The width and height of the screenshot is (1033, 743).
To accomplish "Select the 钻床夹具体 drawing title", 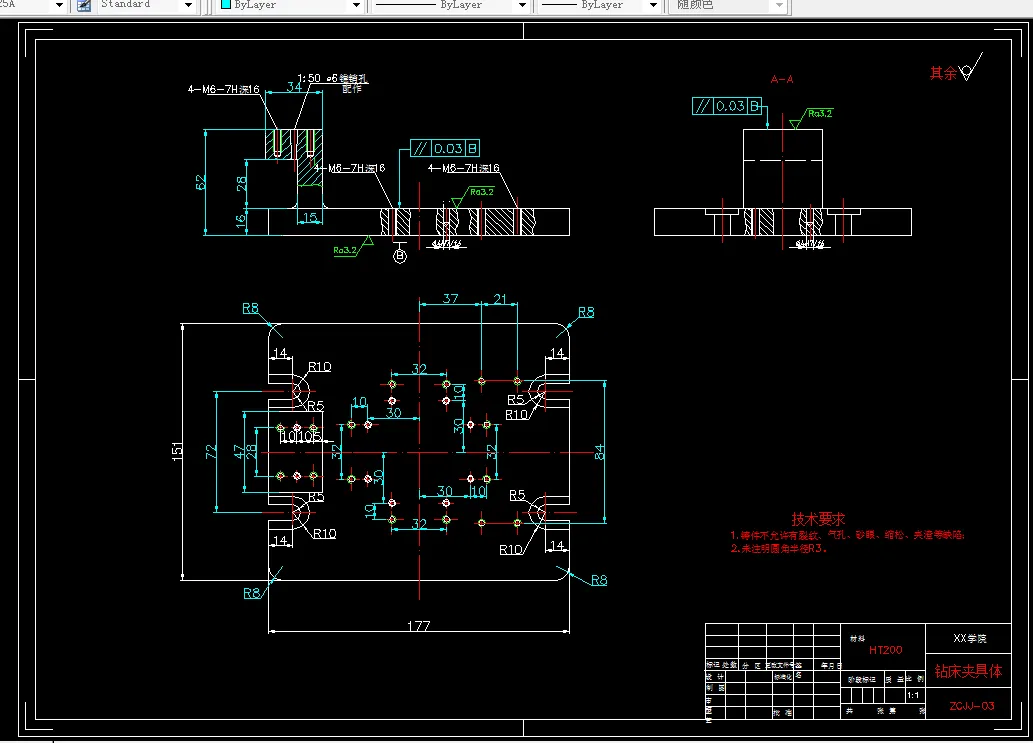I will tap(968, 671).
